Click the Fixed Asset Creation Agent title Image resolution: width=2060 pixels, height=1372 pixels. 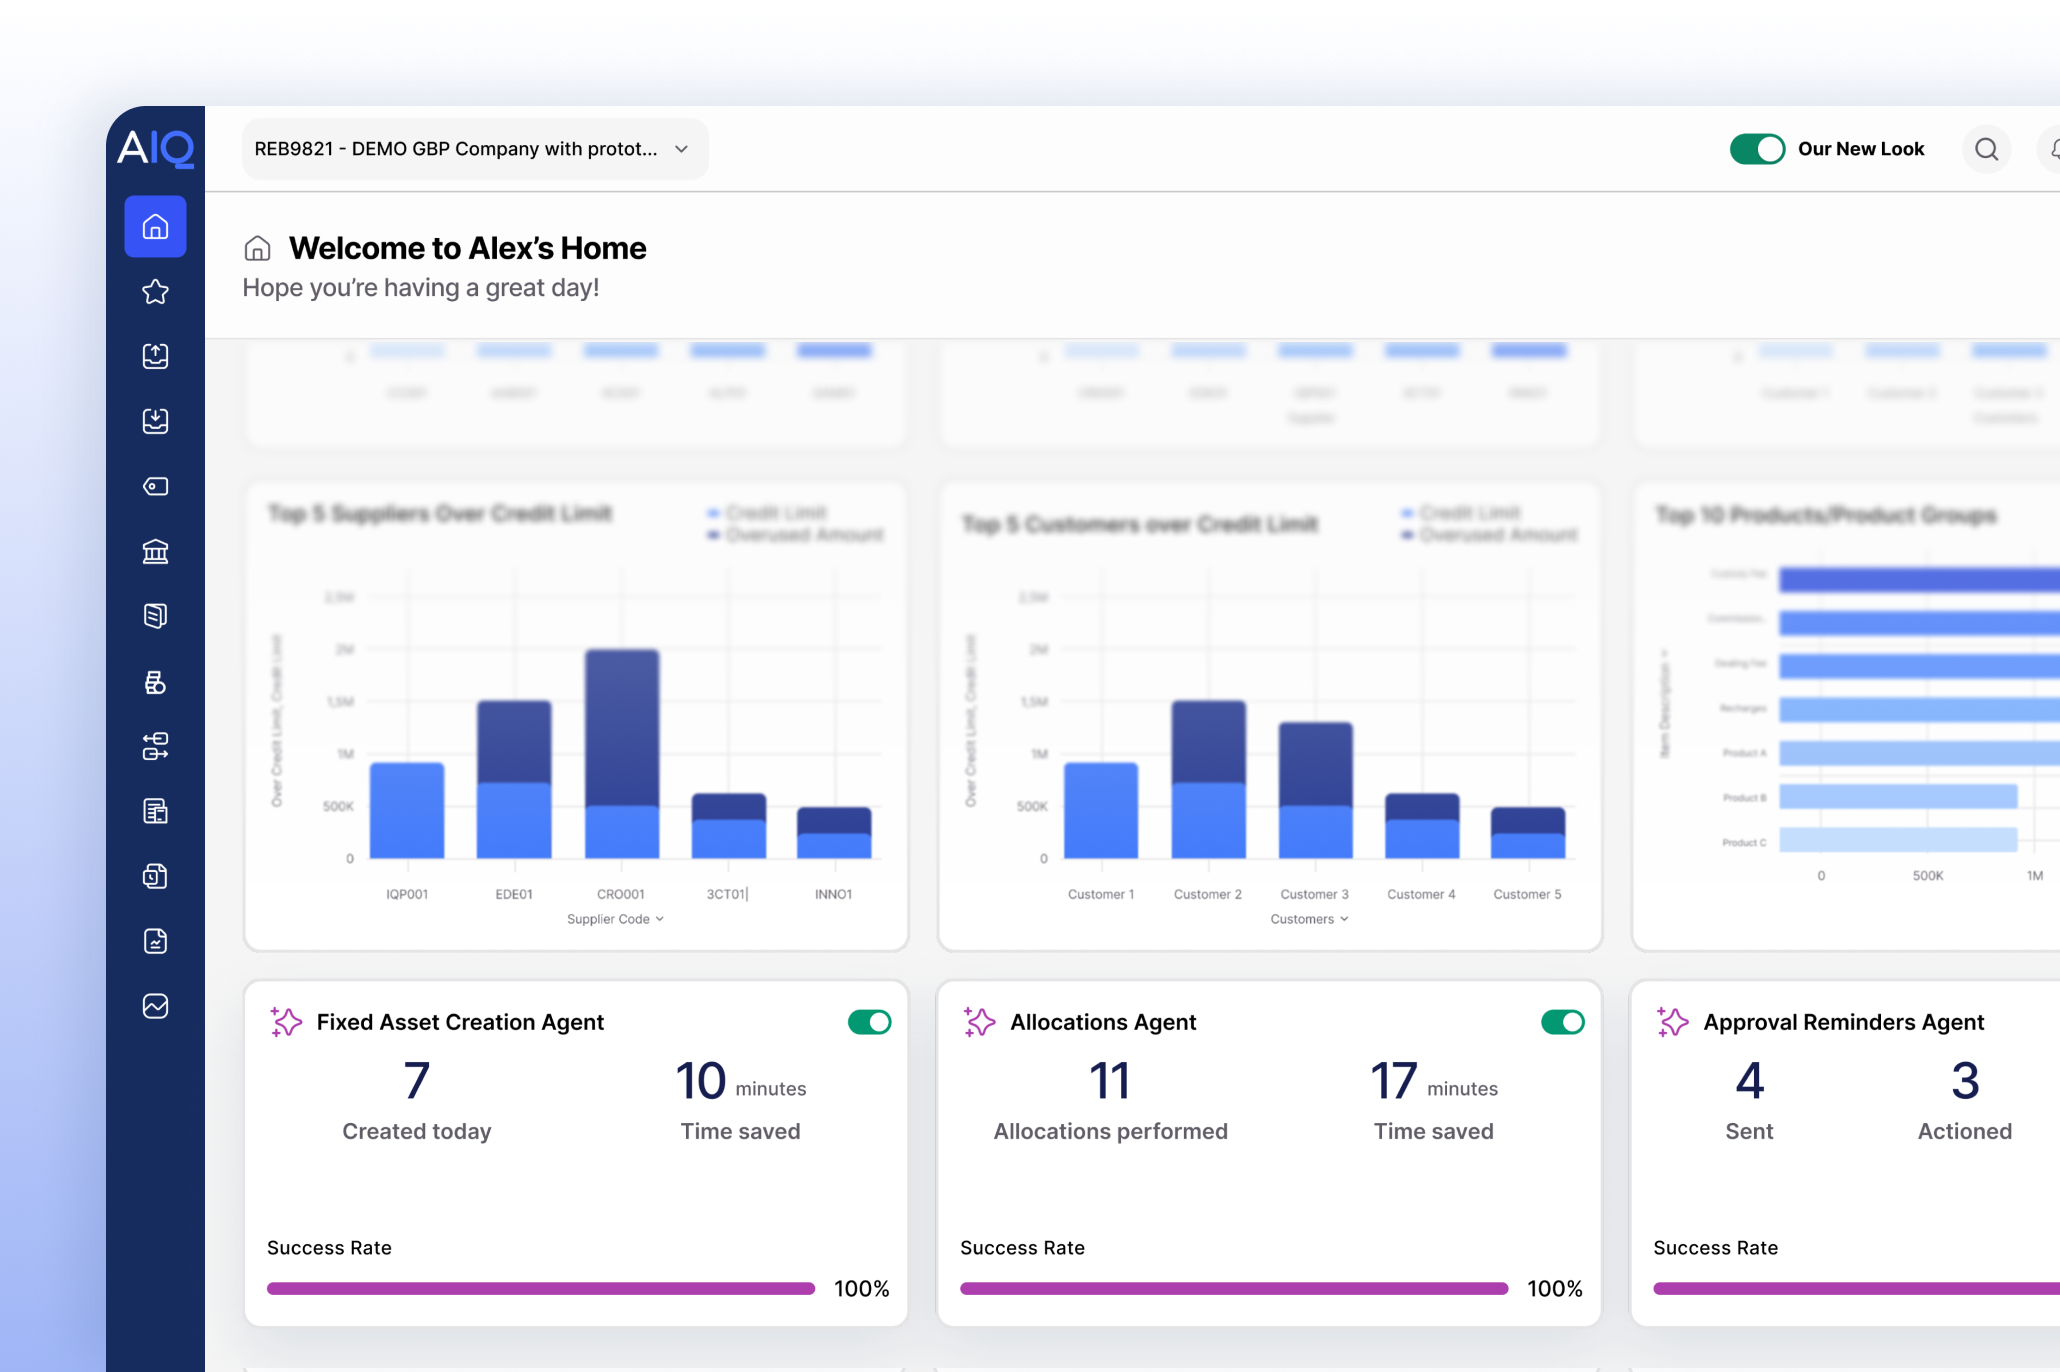point(460,1022)
